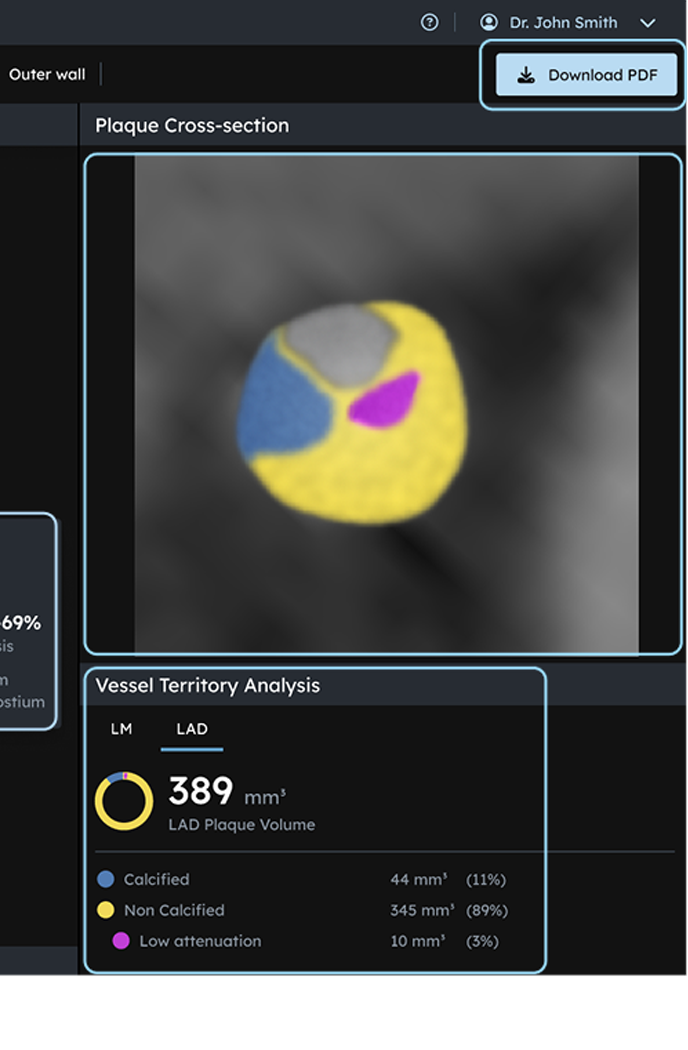Select the LAD vessel tab
688x1050 pixels.
[x=192, y=729]
